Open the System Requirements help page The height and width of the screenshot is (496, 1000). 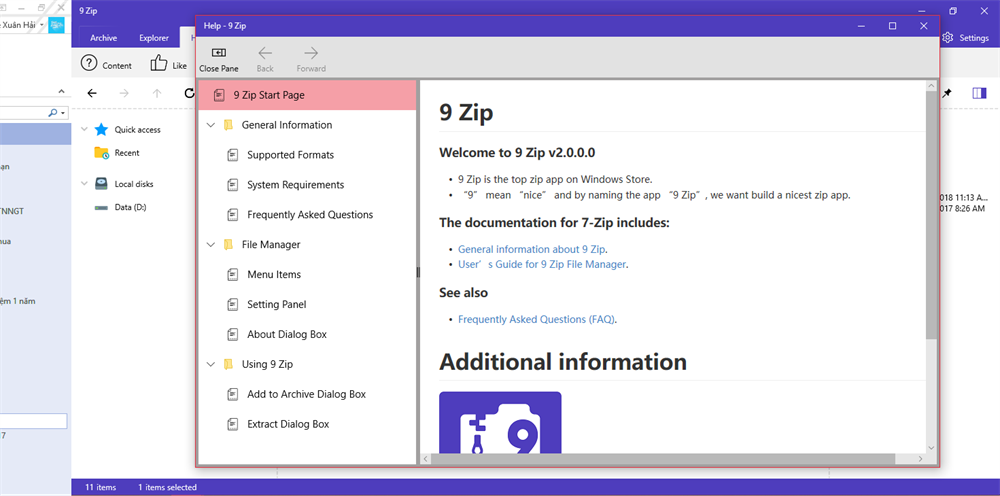pos(295,185)
